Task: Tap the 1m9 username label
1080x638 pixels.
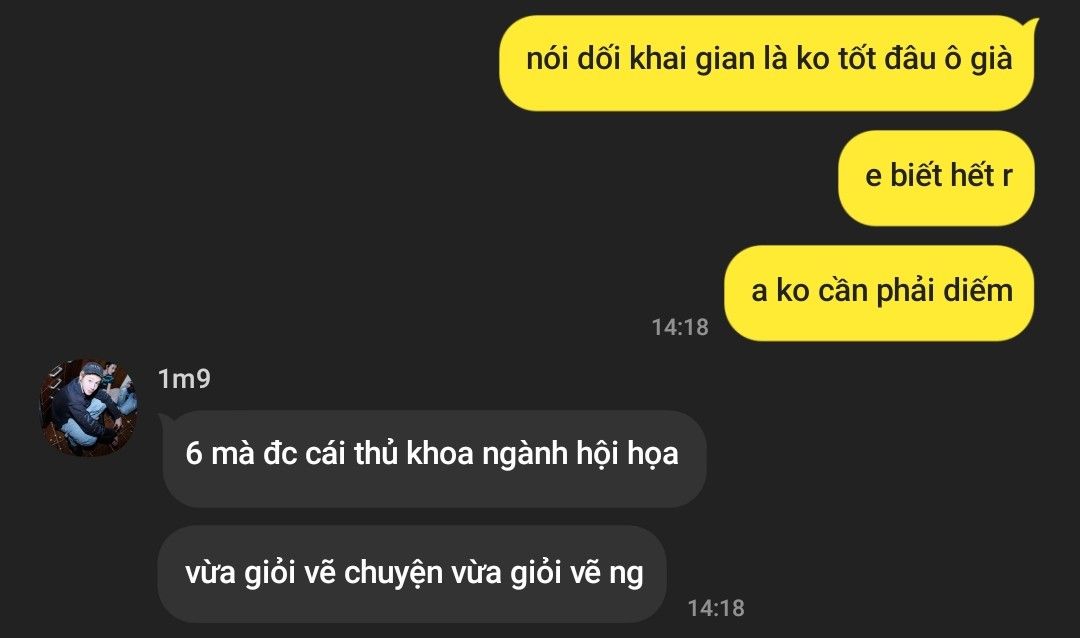Action: click(184, 379)
